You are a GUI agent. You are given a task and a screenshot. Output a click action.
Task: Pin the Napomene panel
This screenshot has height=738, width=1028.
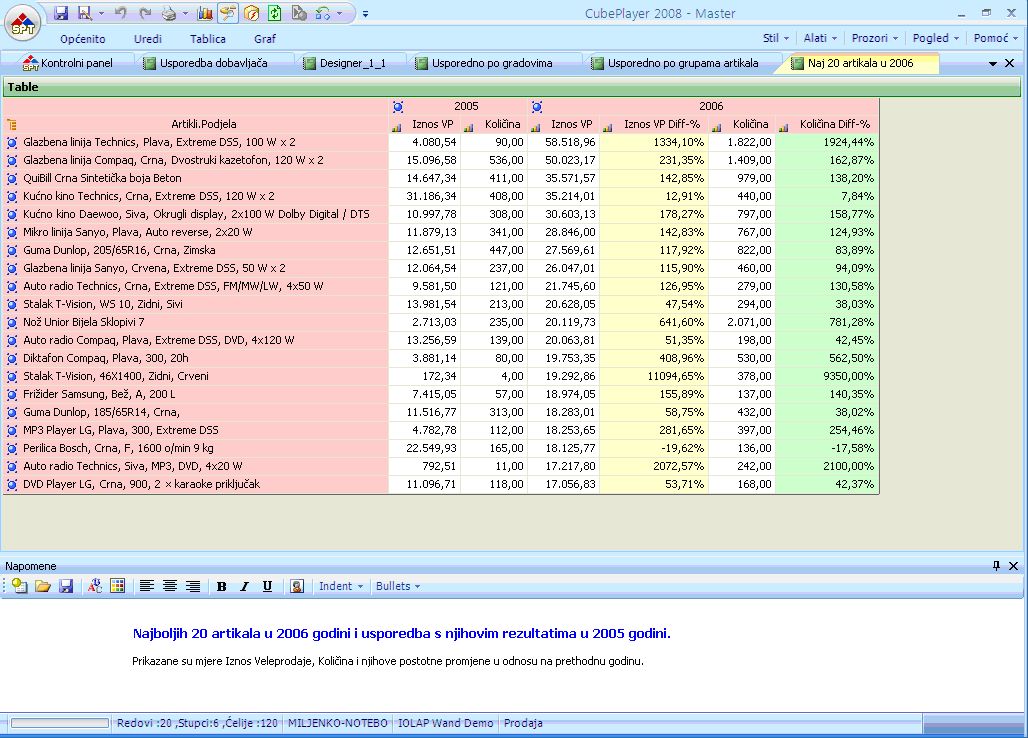[997, 566]
